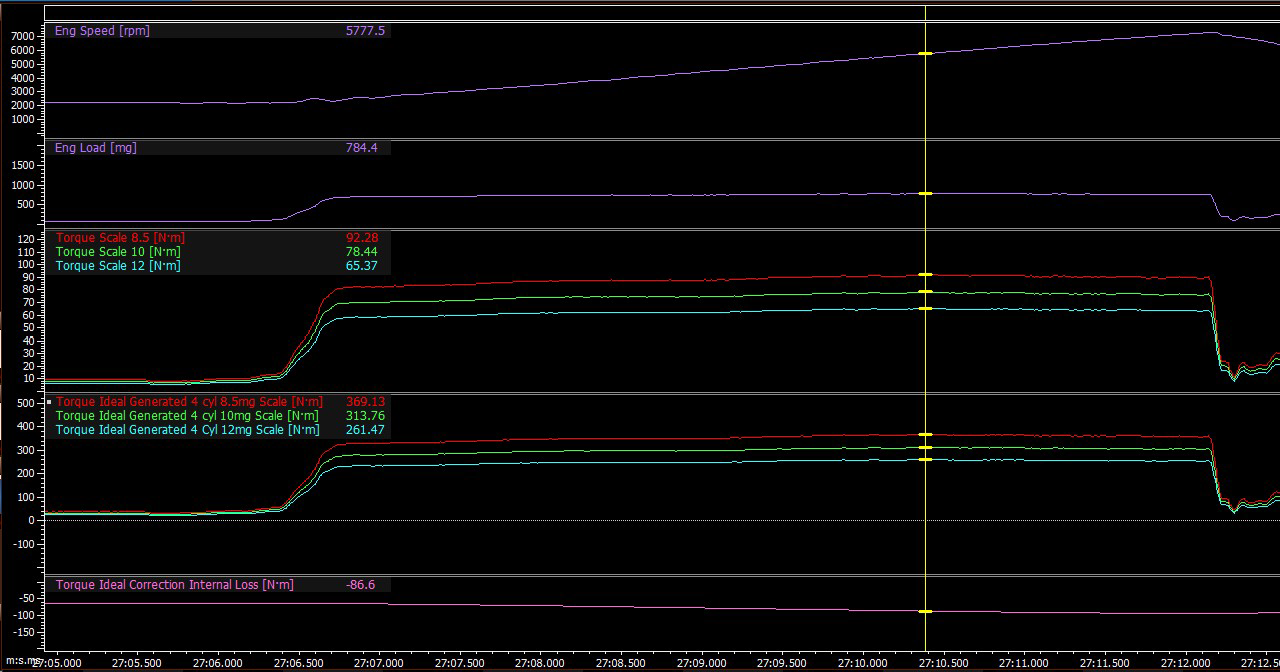Click the Eng Speed value 5777.5
1280x672 pixels.
(365, 31)
